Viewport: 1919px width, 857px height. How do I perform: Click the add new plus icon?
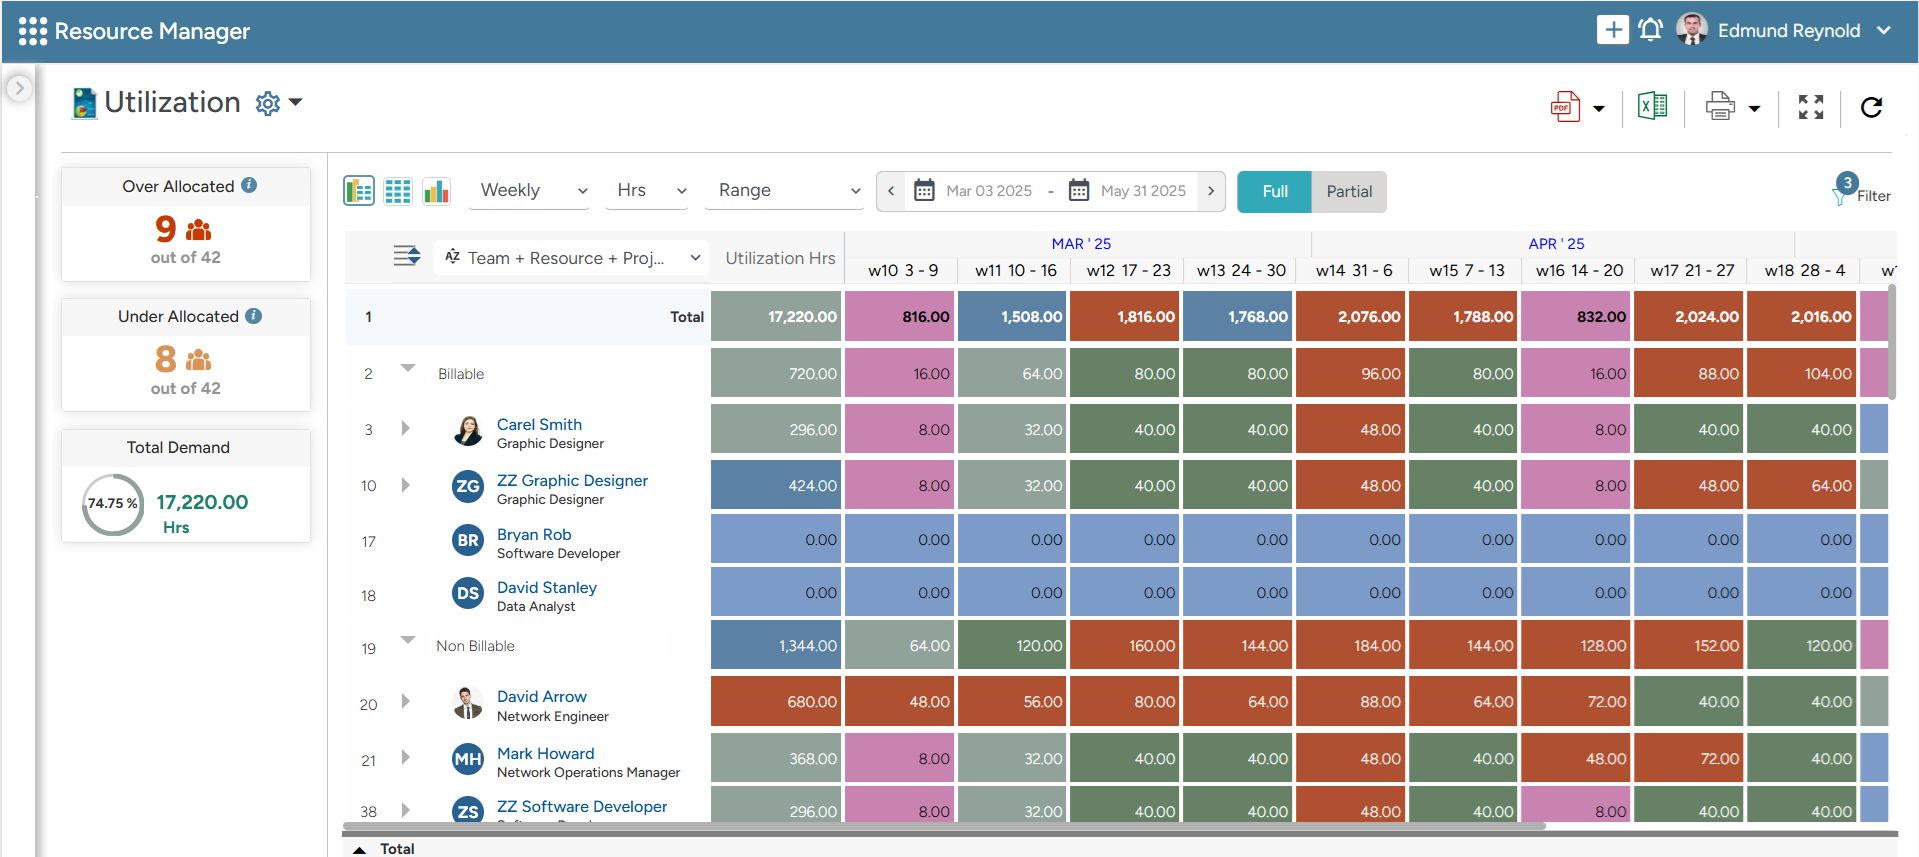pos(1612,30)
